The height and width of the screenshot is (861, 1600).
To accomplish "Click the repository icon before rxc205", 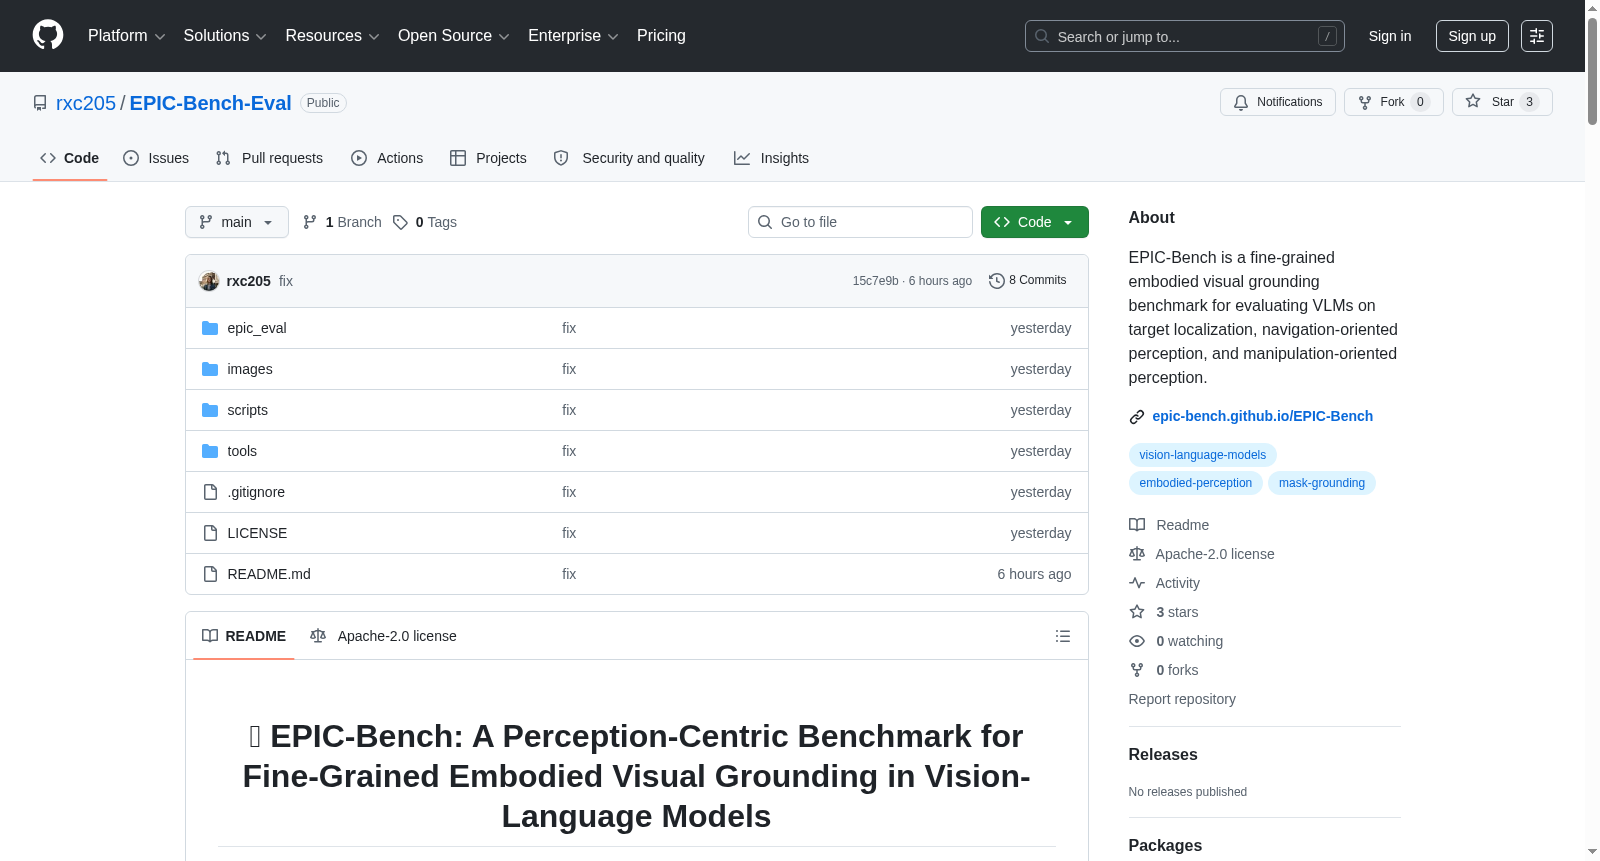I will 40,103.
